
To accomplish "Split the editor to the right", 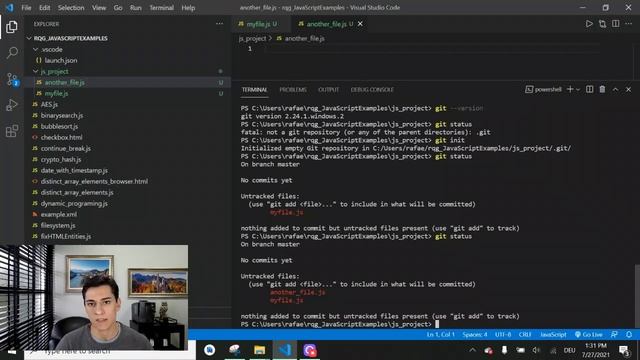I will pyautogui.click(x=616, y=24).
